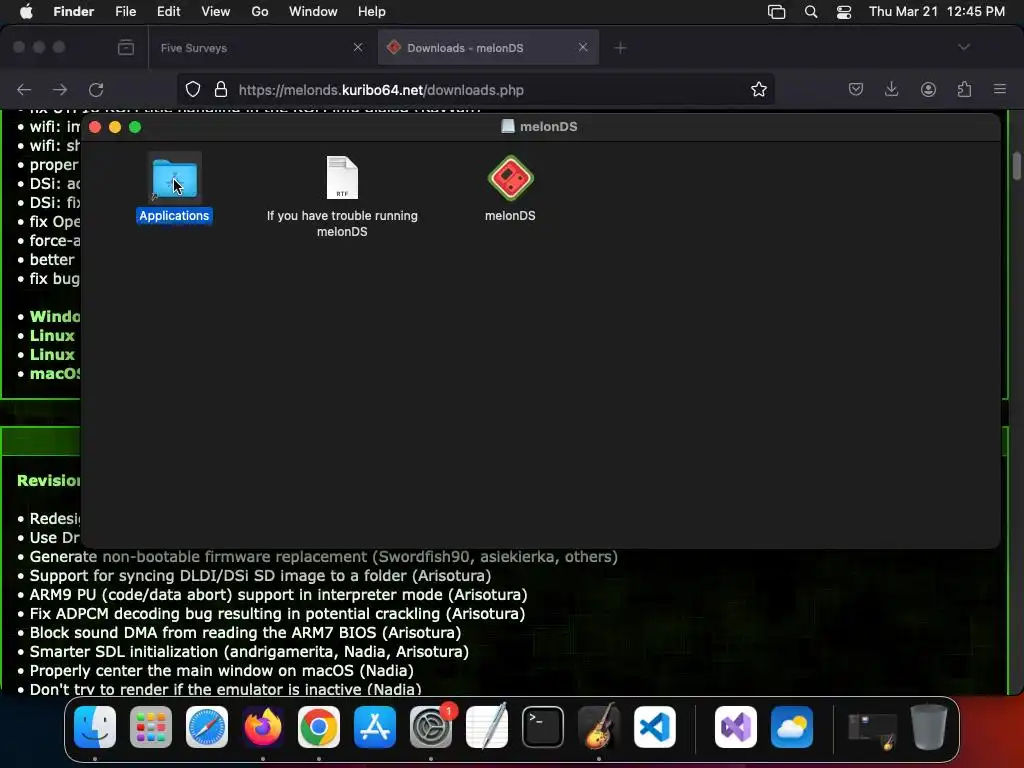Open the Edit menu
This screenshot has width=1024, height=768.
168,12
